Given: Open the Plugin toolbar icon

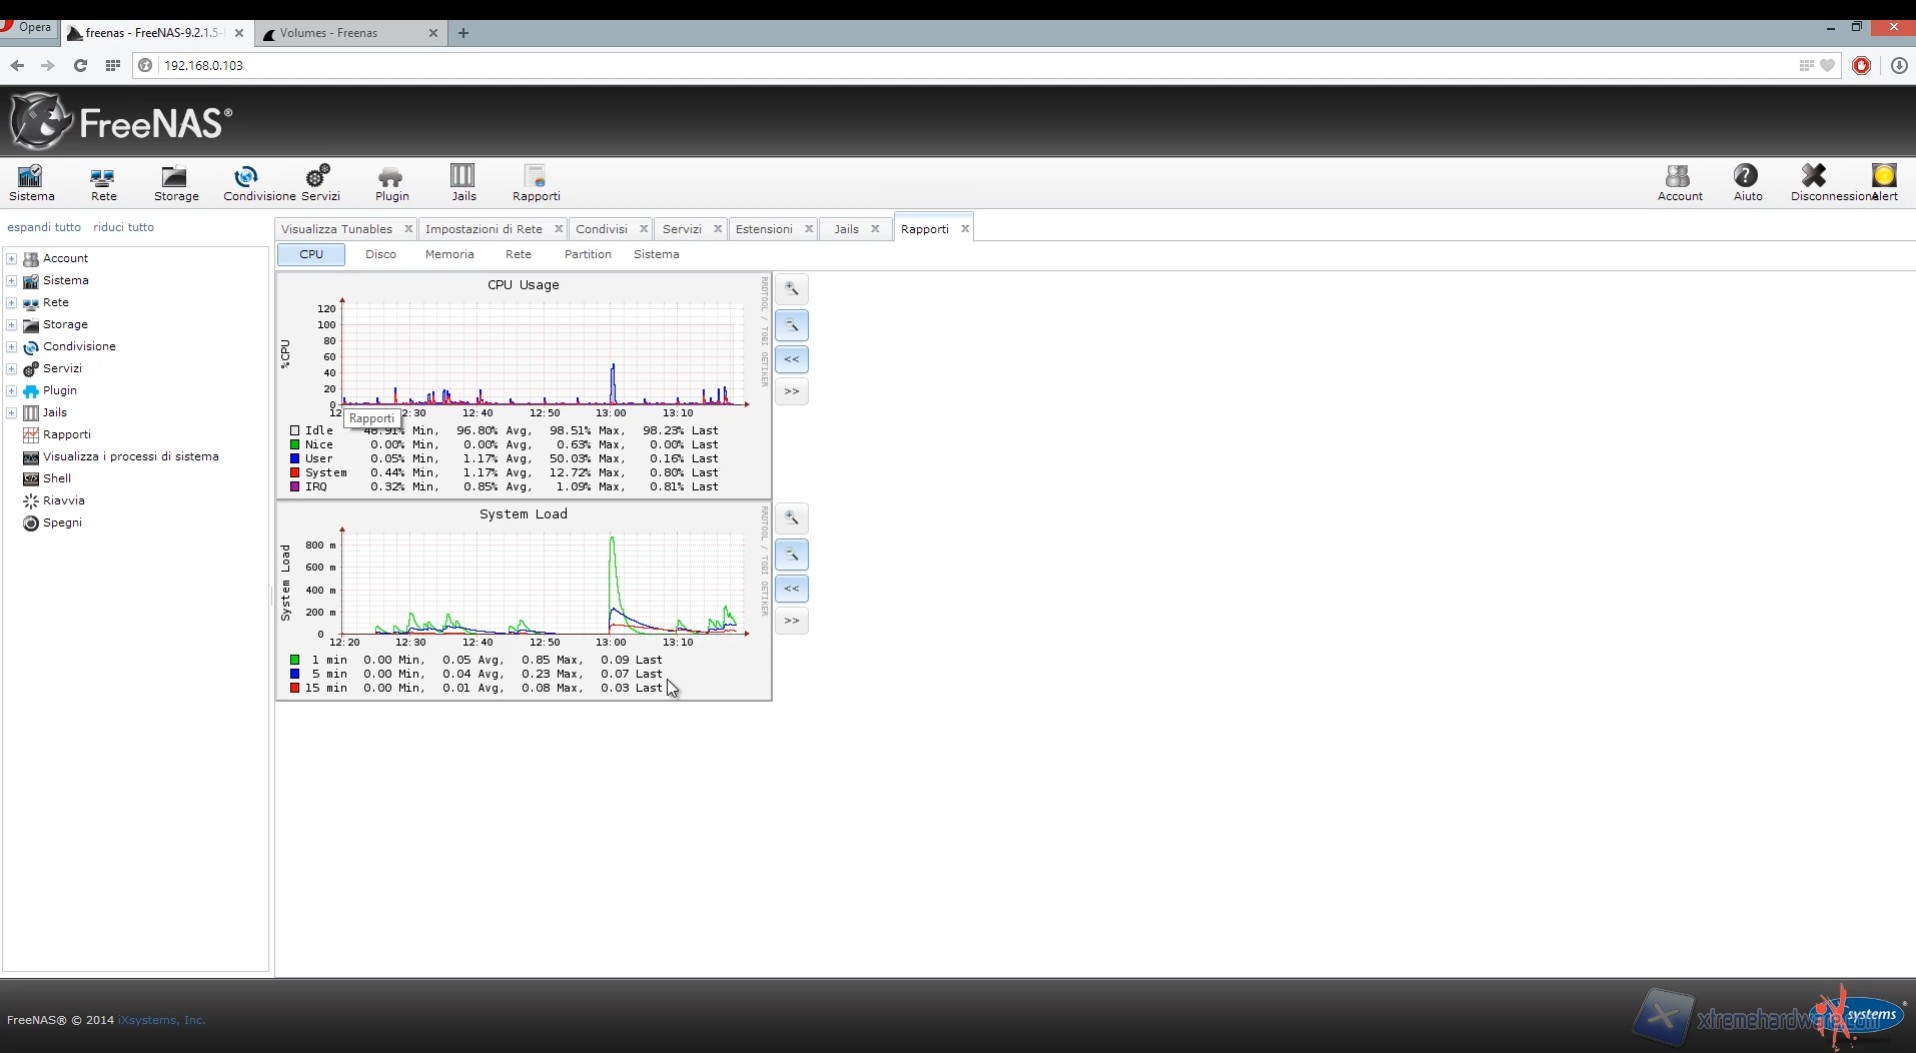Looking at the screenshot, I should point(391,183).
